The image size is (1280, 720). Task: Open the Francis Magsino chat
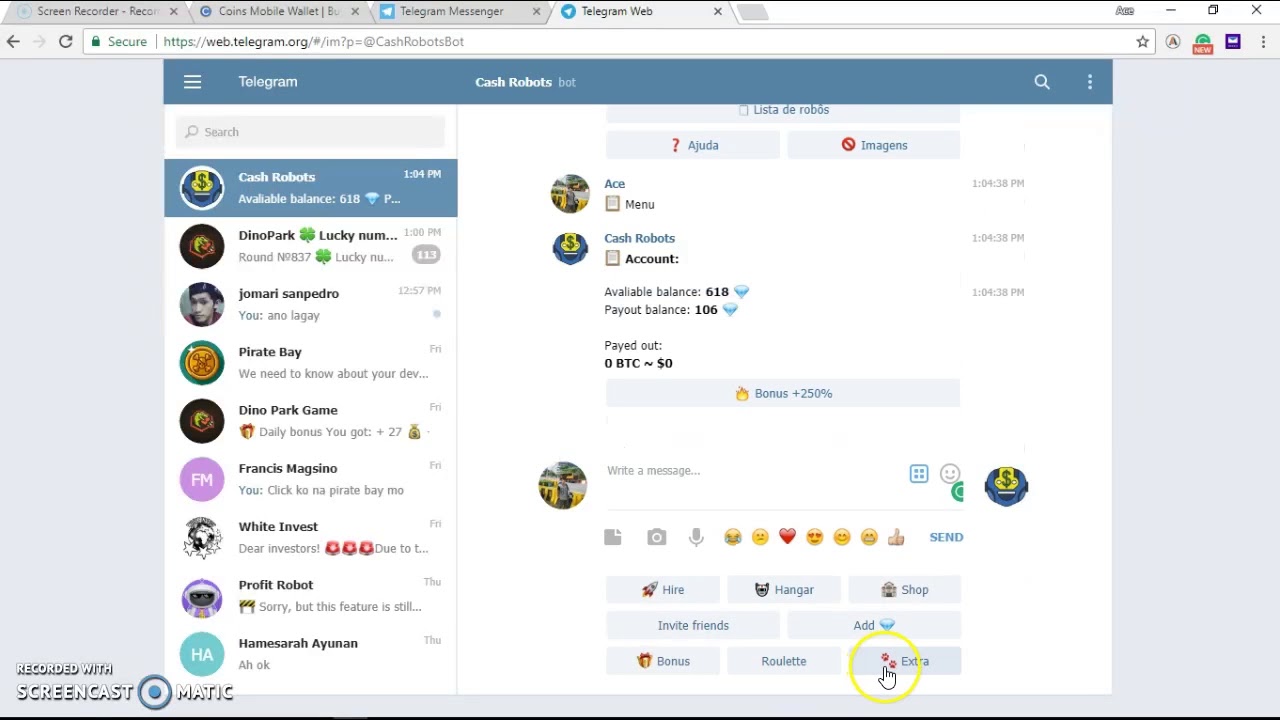[311, 479]
